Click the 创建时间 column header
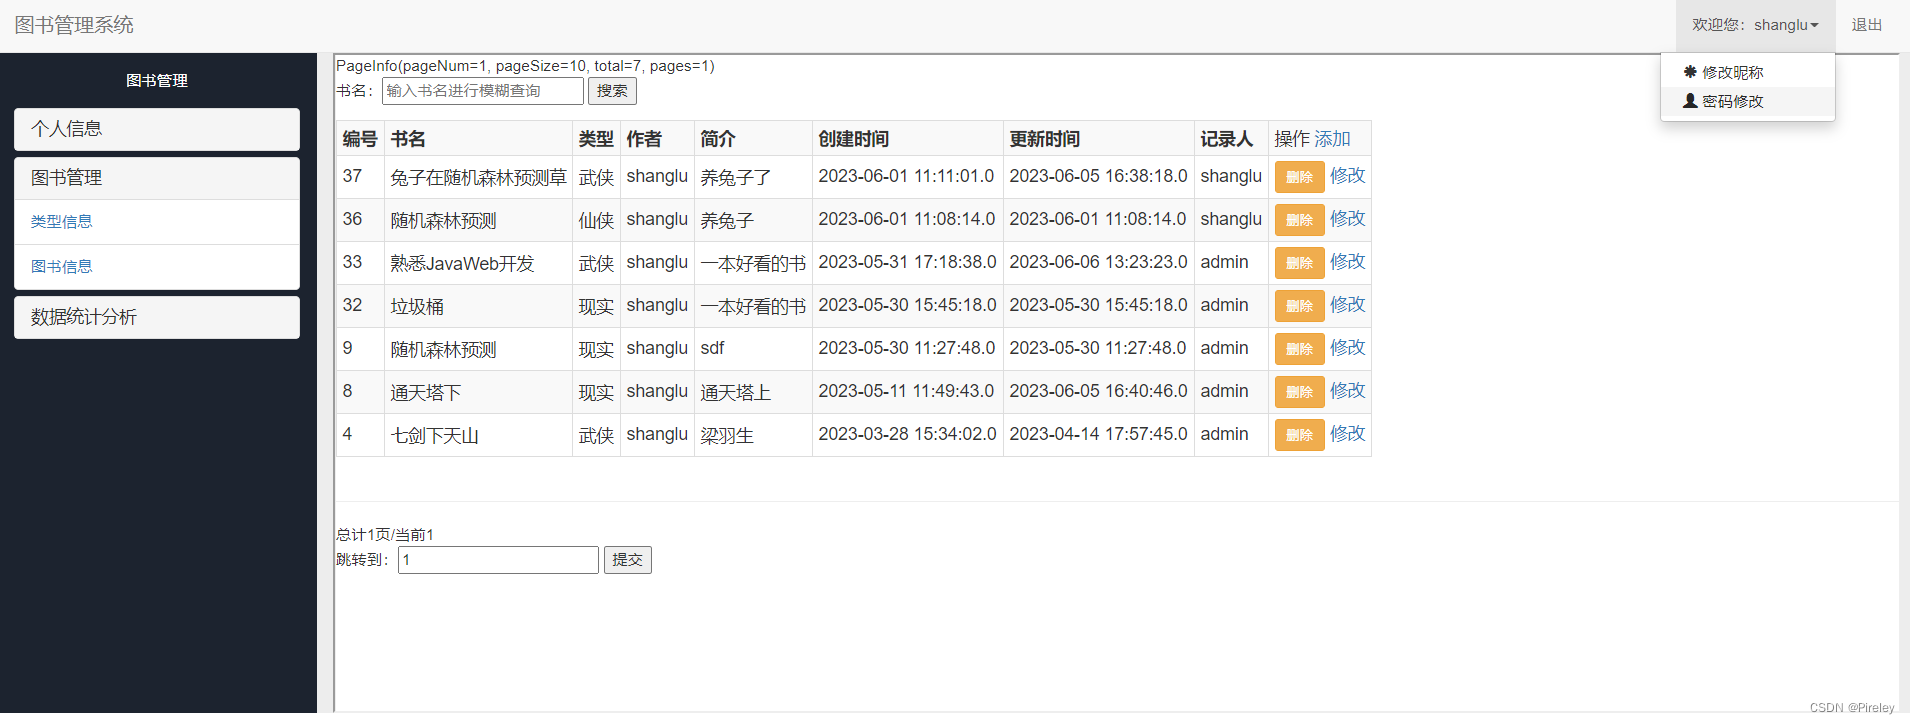The width and height of the screenshot is (1910, 724). point(907,139)
